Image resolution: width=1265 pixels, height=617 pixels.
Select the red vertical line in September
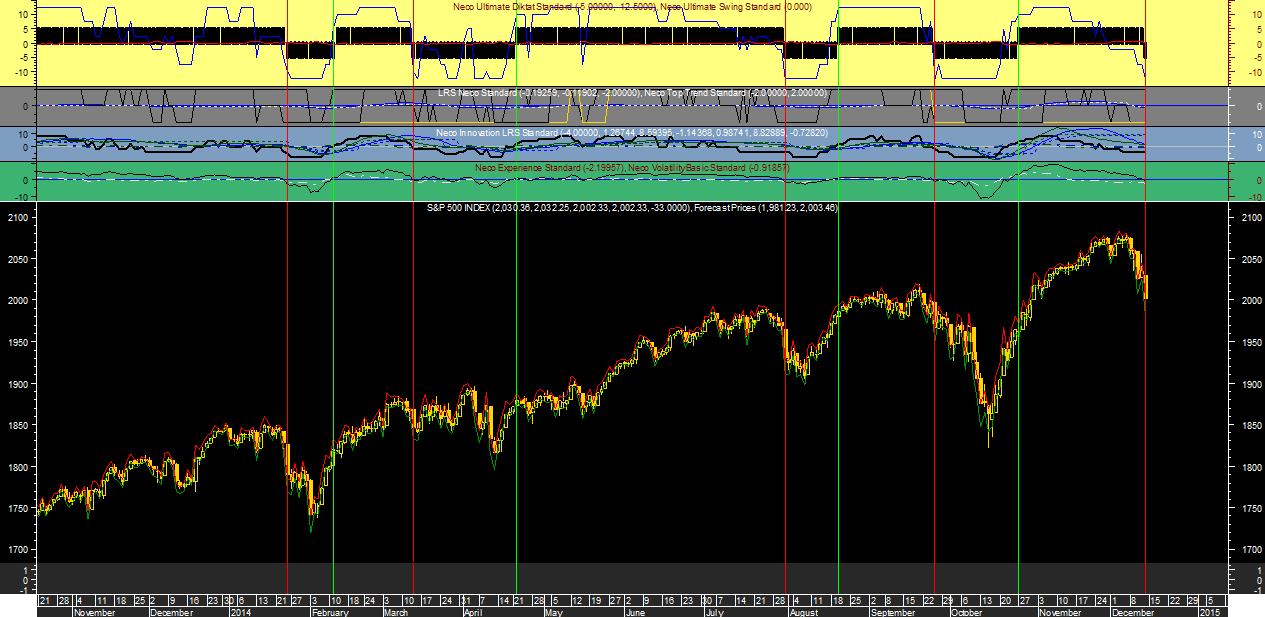pos(934,400)
